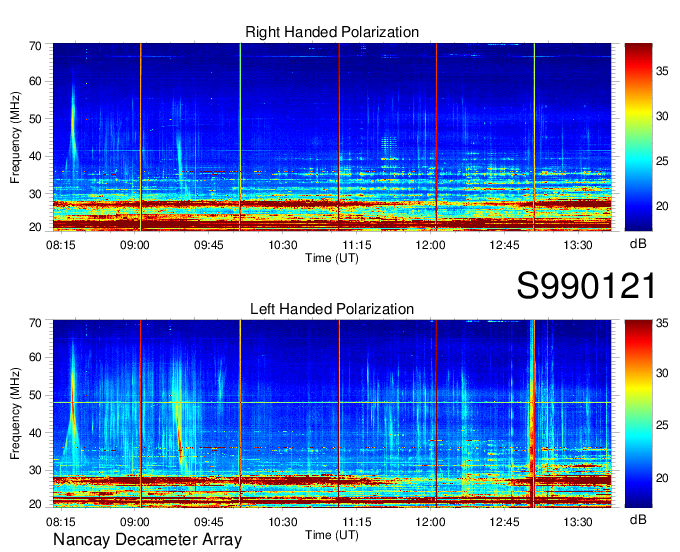Click the 25 value on left-handed color bar

[x=662, y=425]
